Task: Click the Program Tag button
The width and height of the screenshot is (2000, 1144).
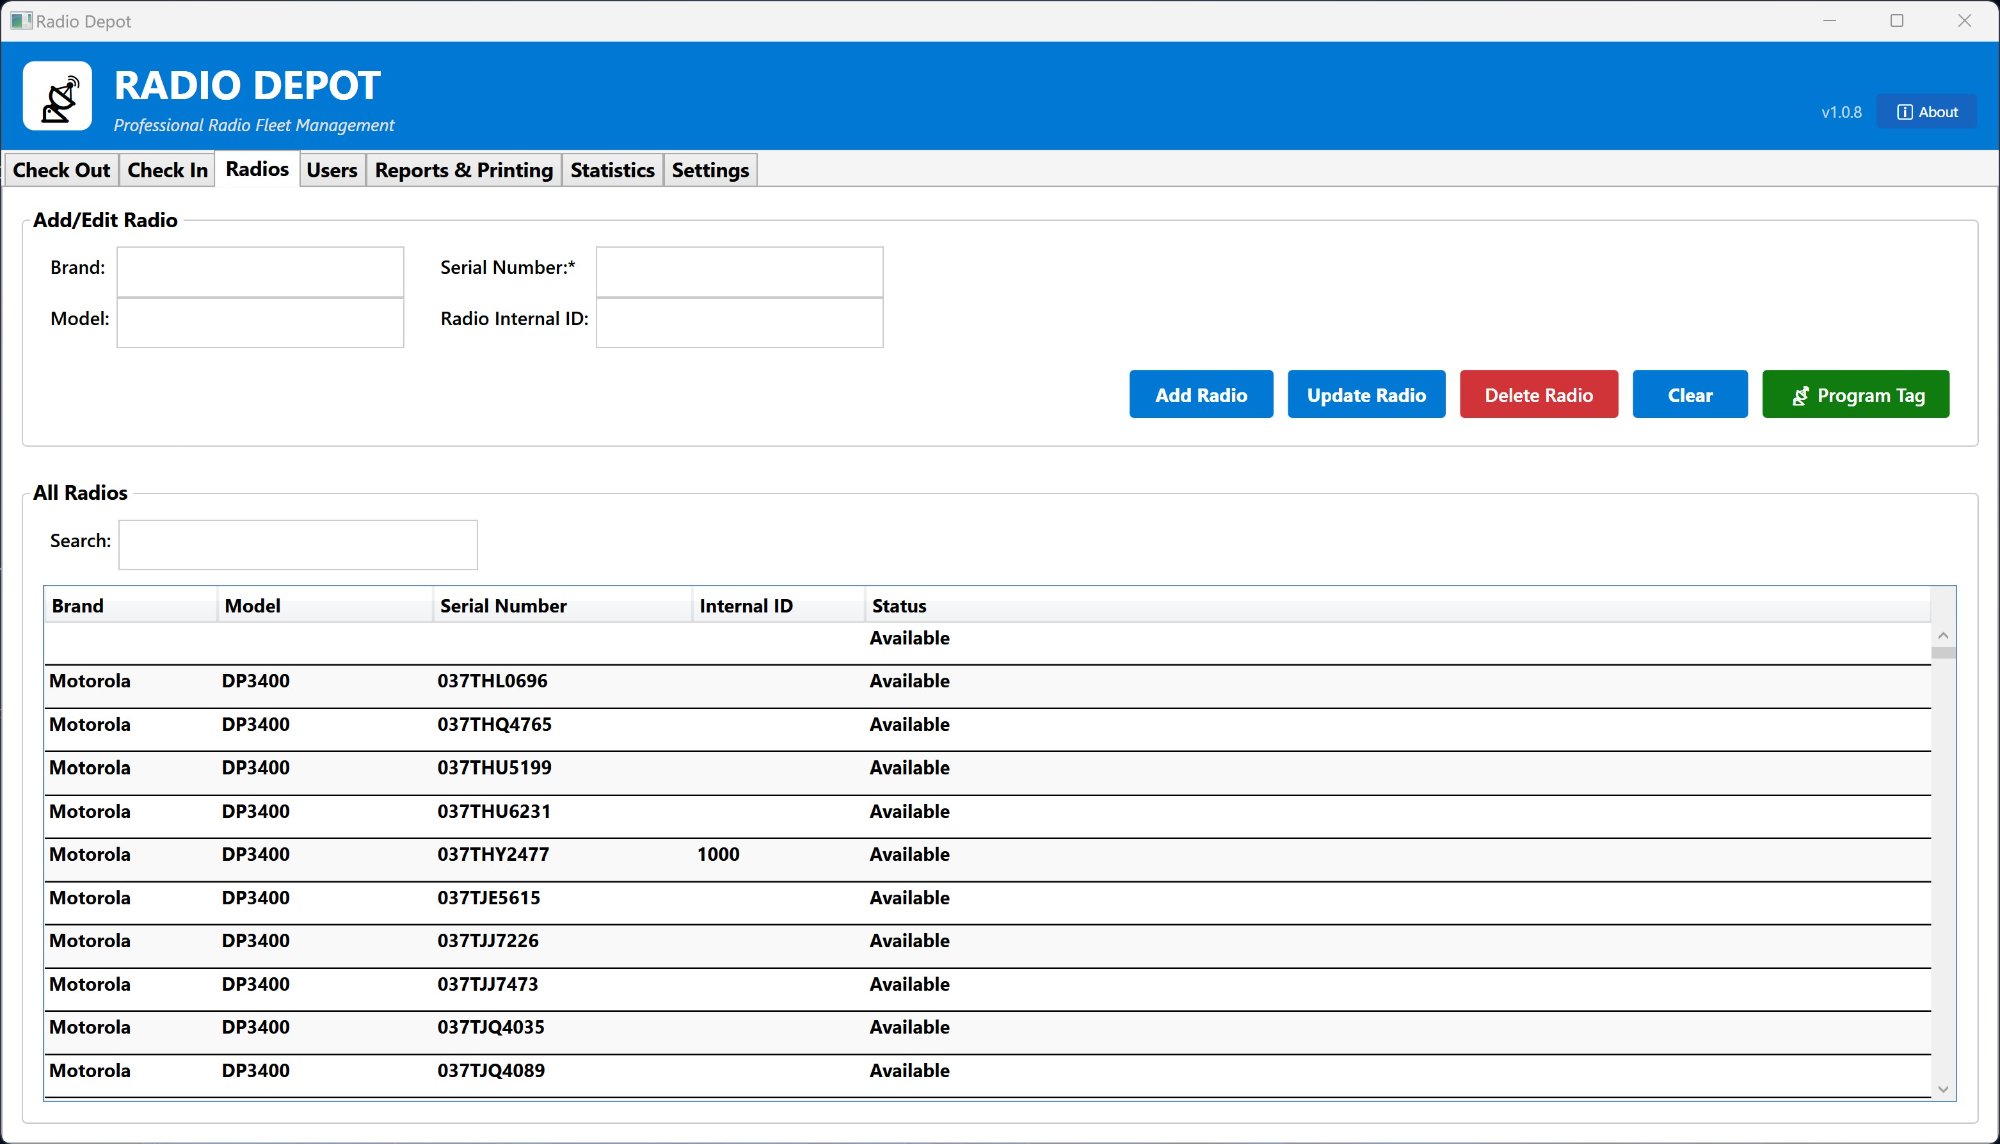Action: coord(1855,395)
